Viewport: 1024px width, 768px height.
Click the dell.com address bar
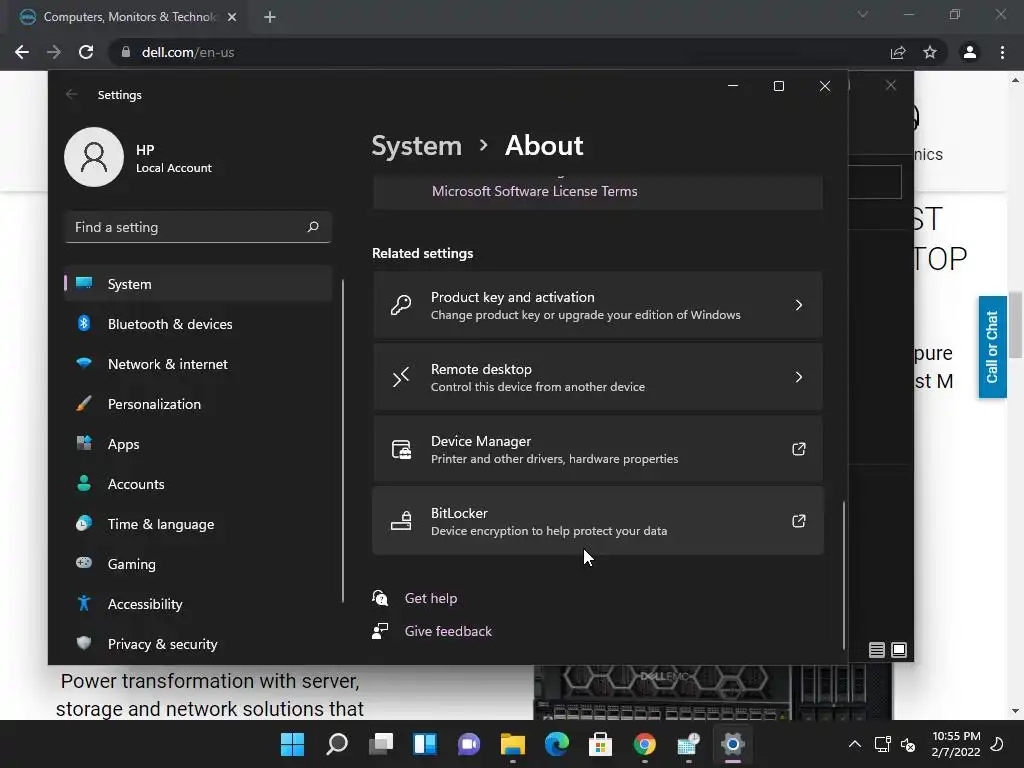[496, 52]
